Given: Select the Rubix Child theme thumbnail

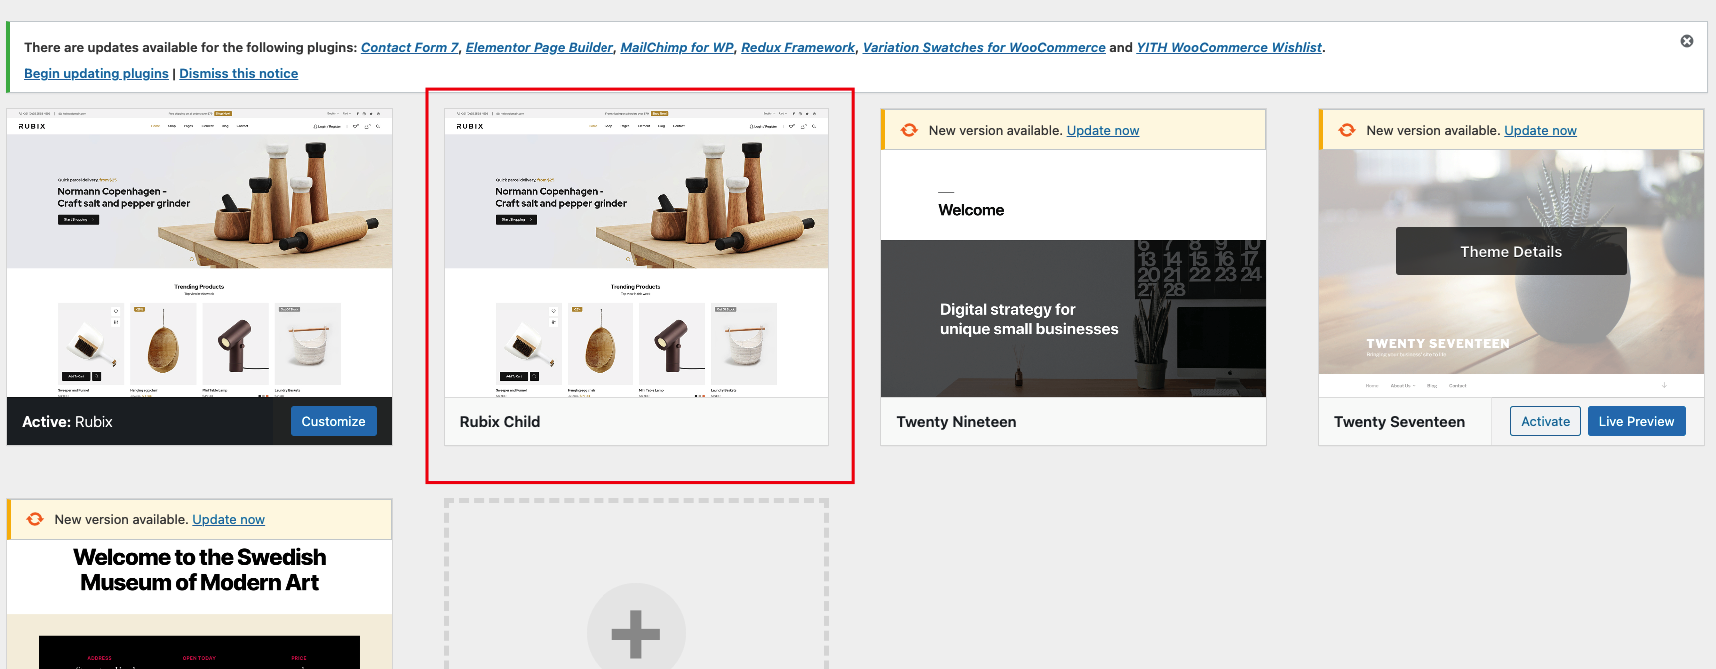Looking at the screenshot, I should tap(636, 253).
